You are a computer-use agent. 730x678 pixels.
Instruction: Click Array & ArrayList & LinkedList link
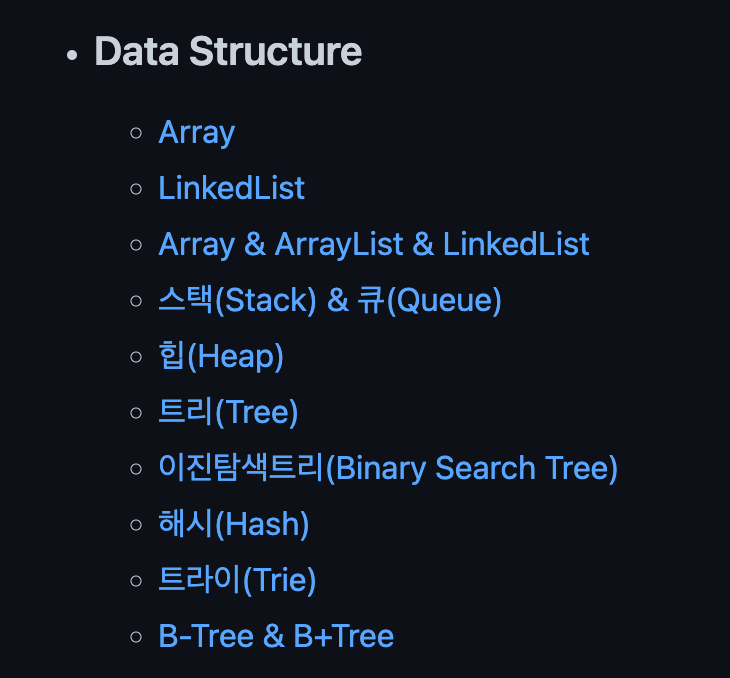tap(373, 245)
